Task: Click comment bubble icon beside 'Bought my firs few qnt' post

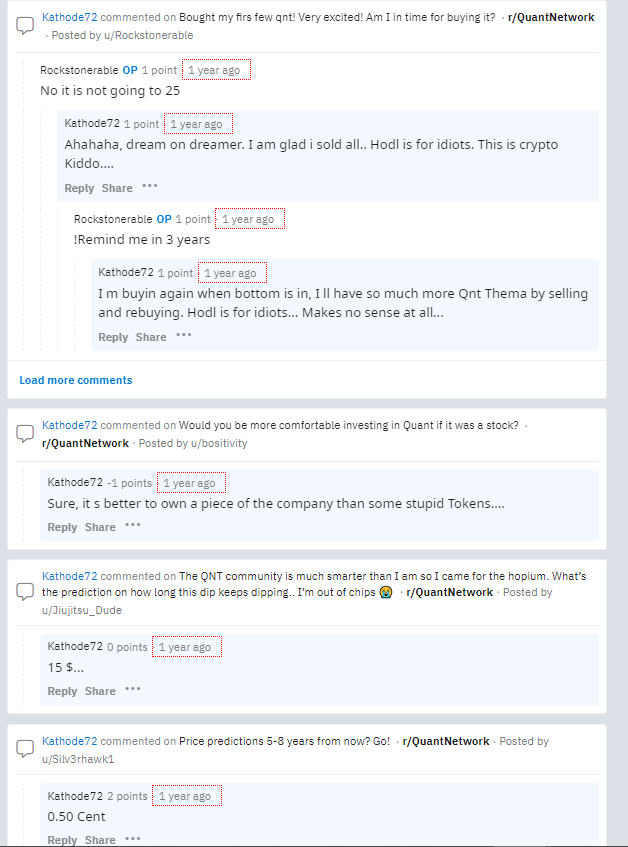Action: coord(25,25)
